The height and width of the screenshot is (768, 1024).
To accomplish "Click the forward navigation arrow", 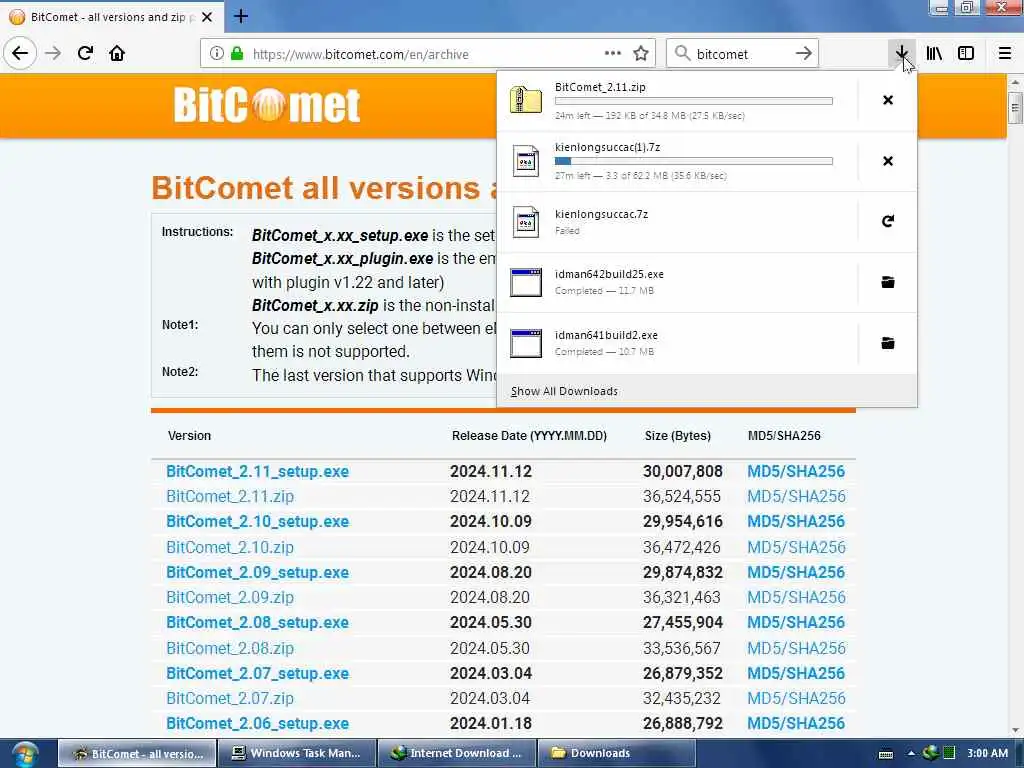I will coord(53,54).
